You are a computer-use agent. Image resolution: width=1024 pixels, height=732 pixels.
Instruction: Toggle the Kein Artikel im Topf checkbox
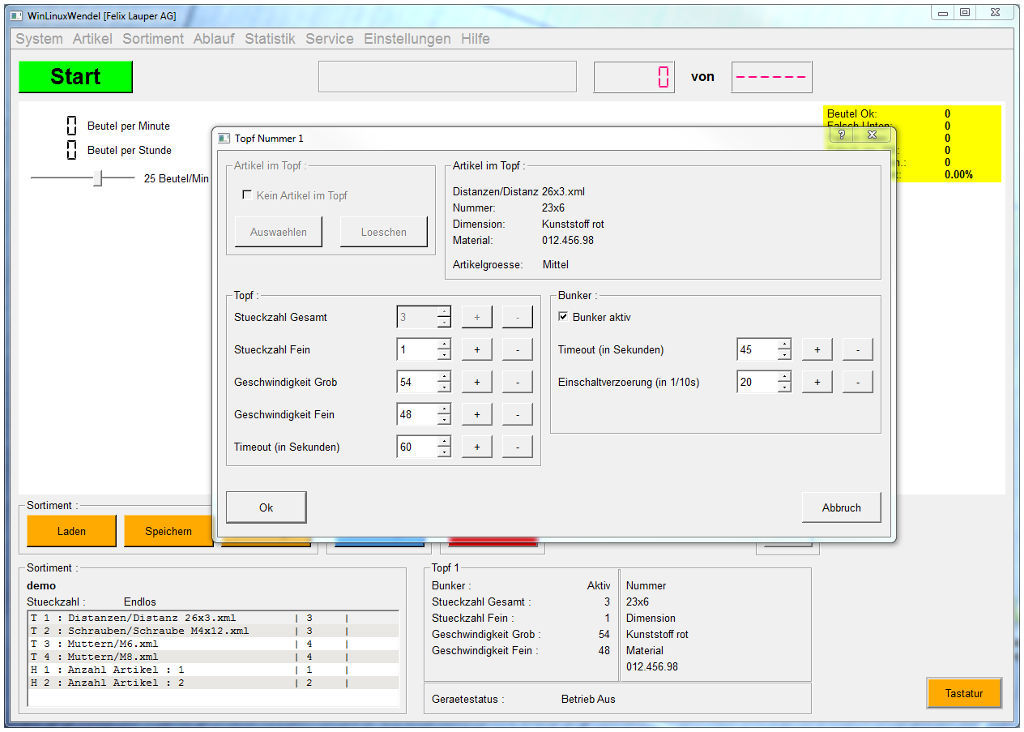[x=247, y=195]
